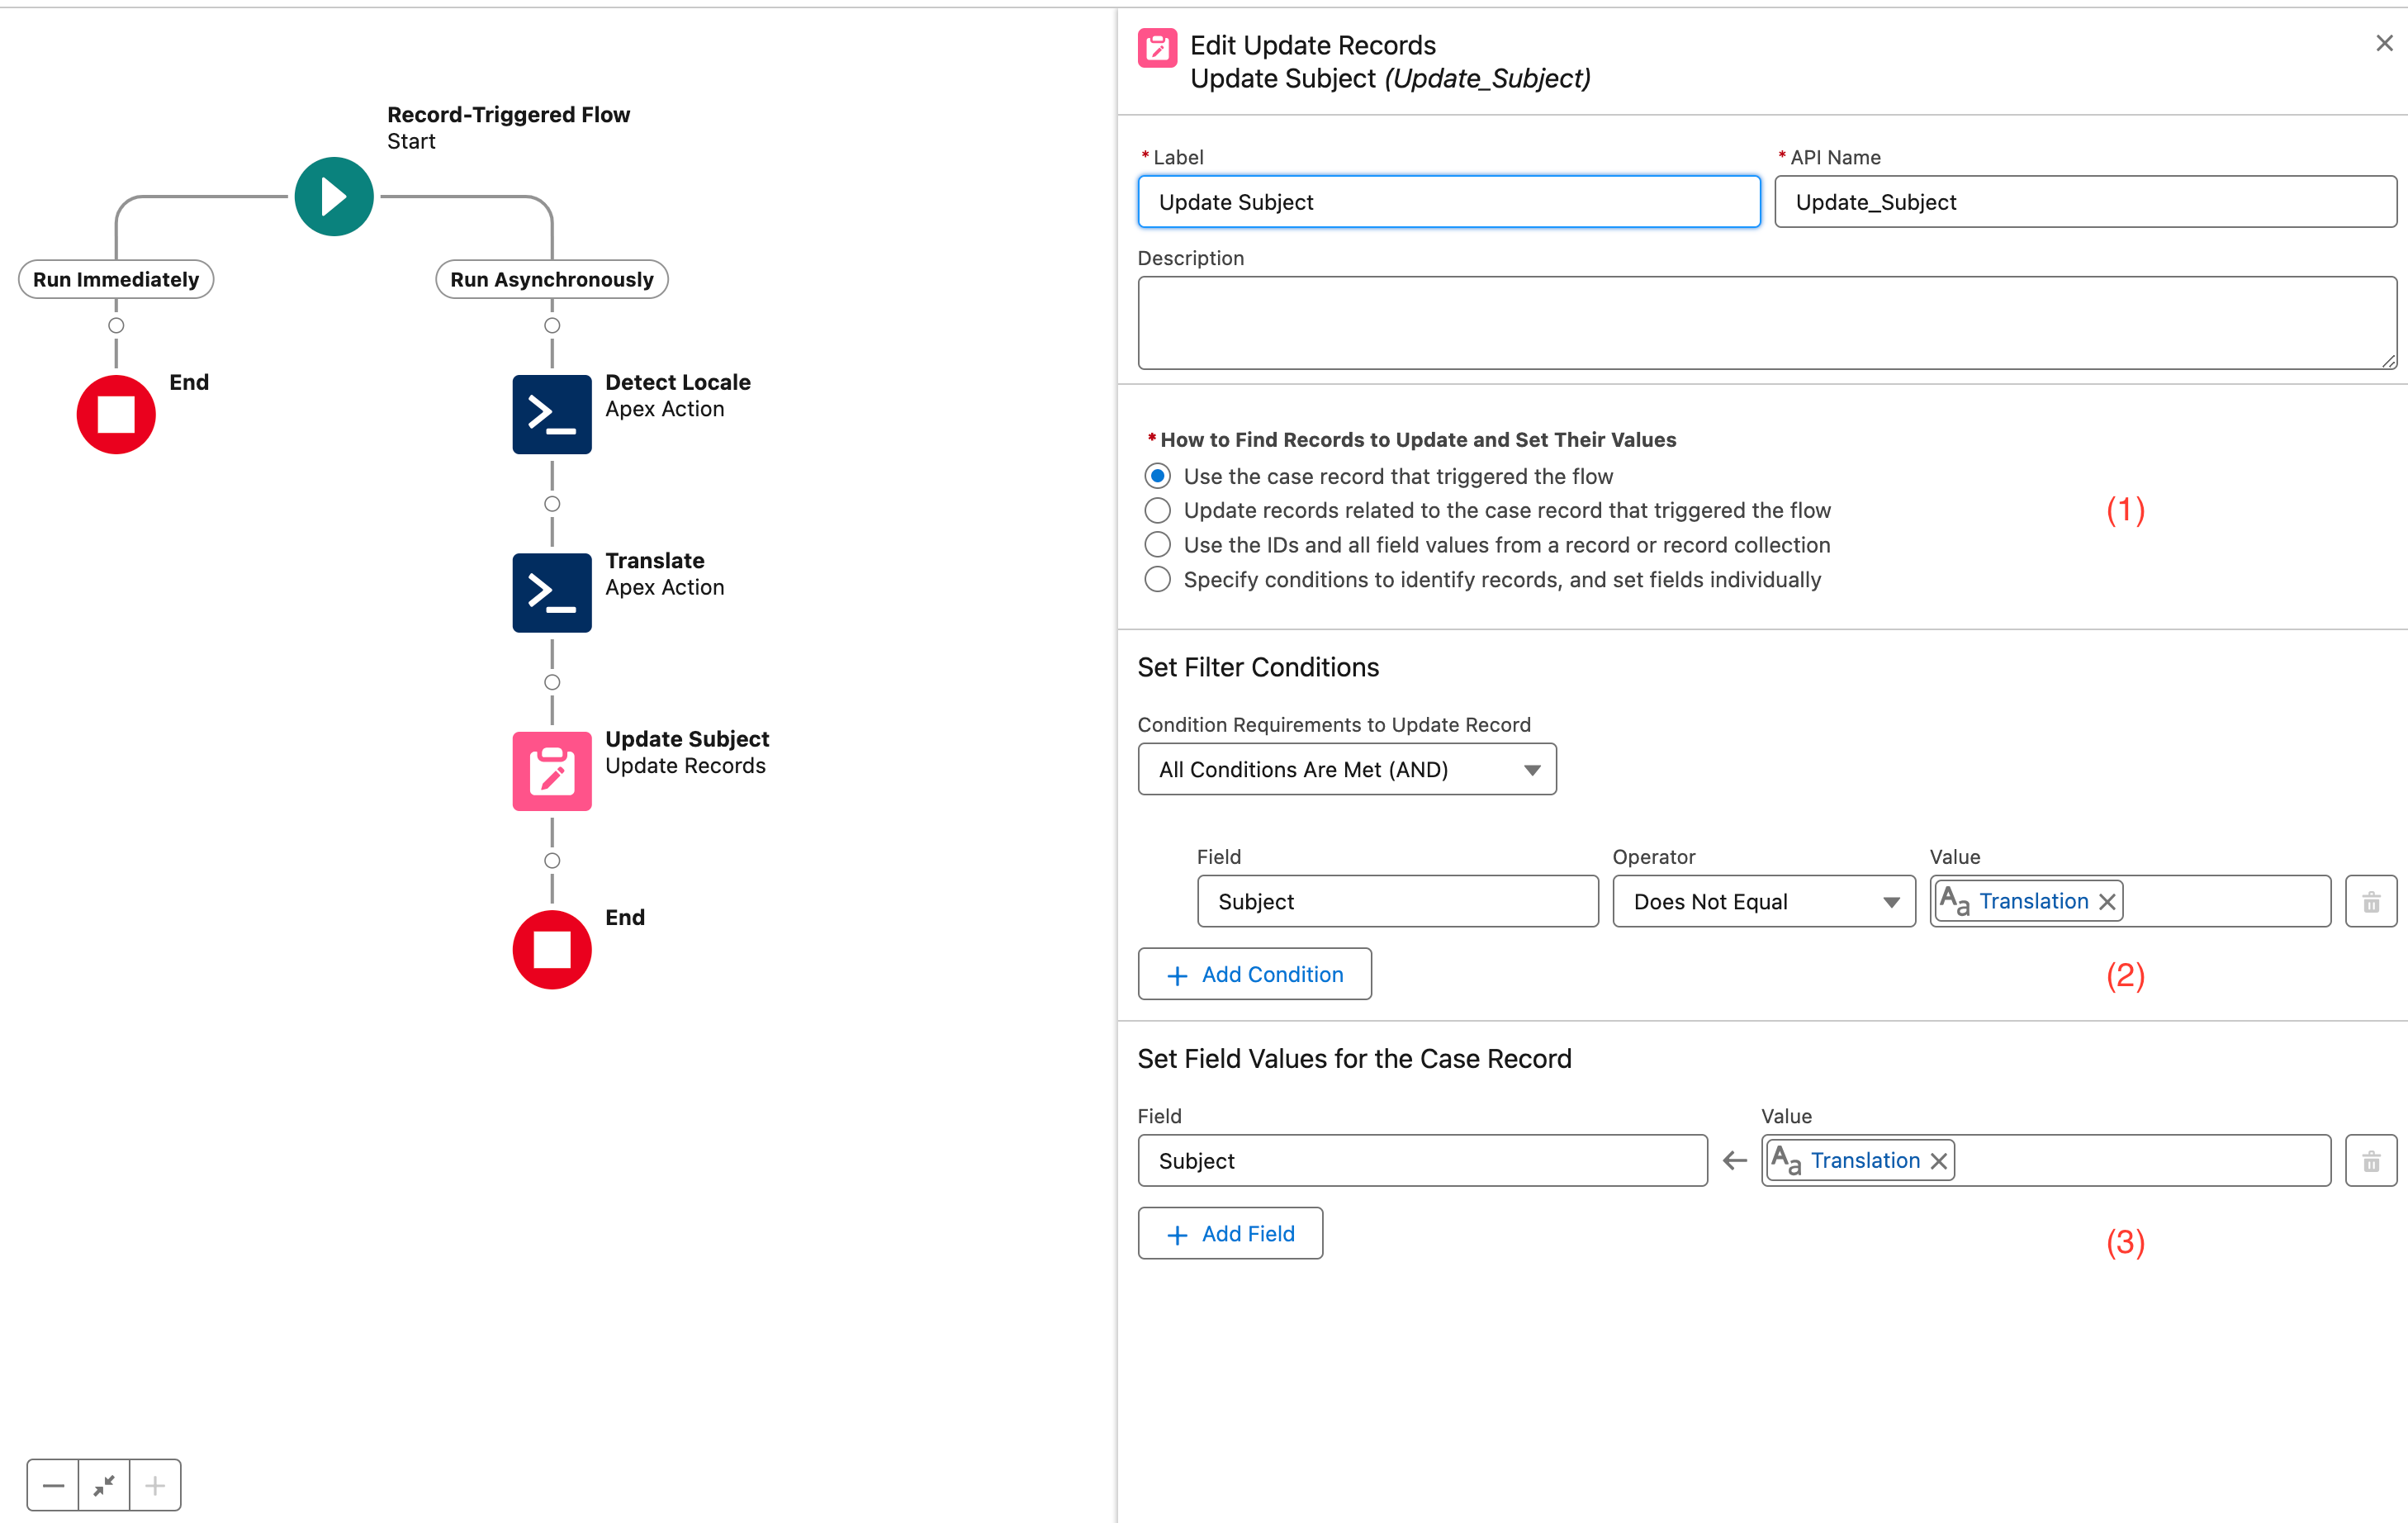Click the End stop icon under Run Immediately

(x=116, y=414)
